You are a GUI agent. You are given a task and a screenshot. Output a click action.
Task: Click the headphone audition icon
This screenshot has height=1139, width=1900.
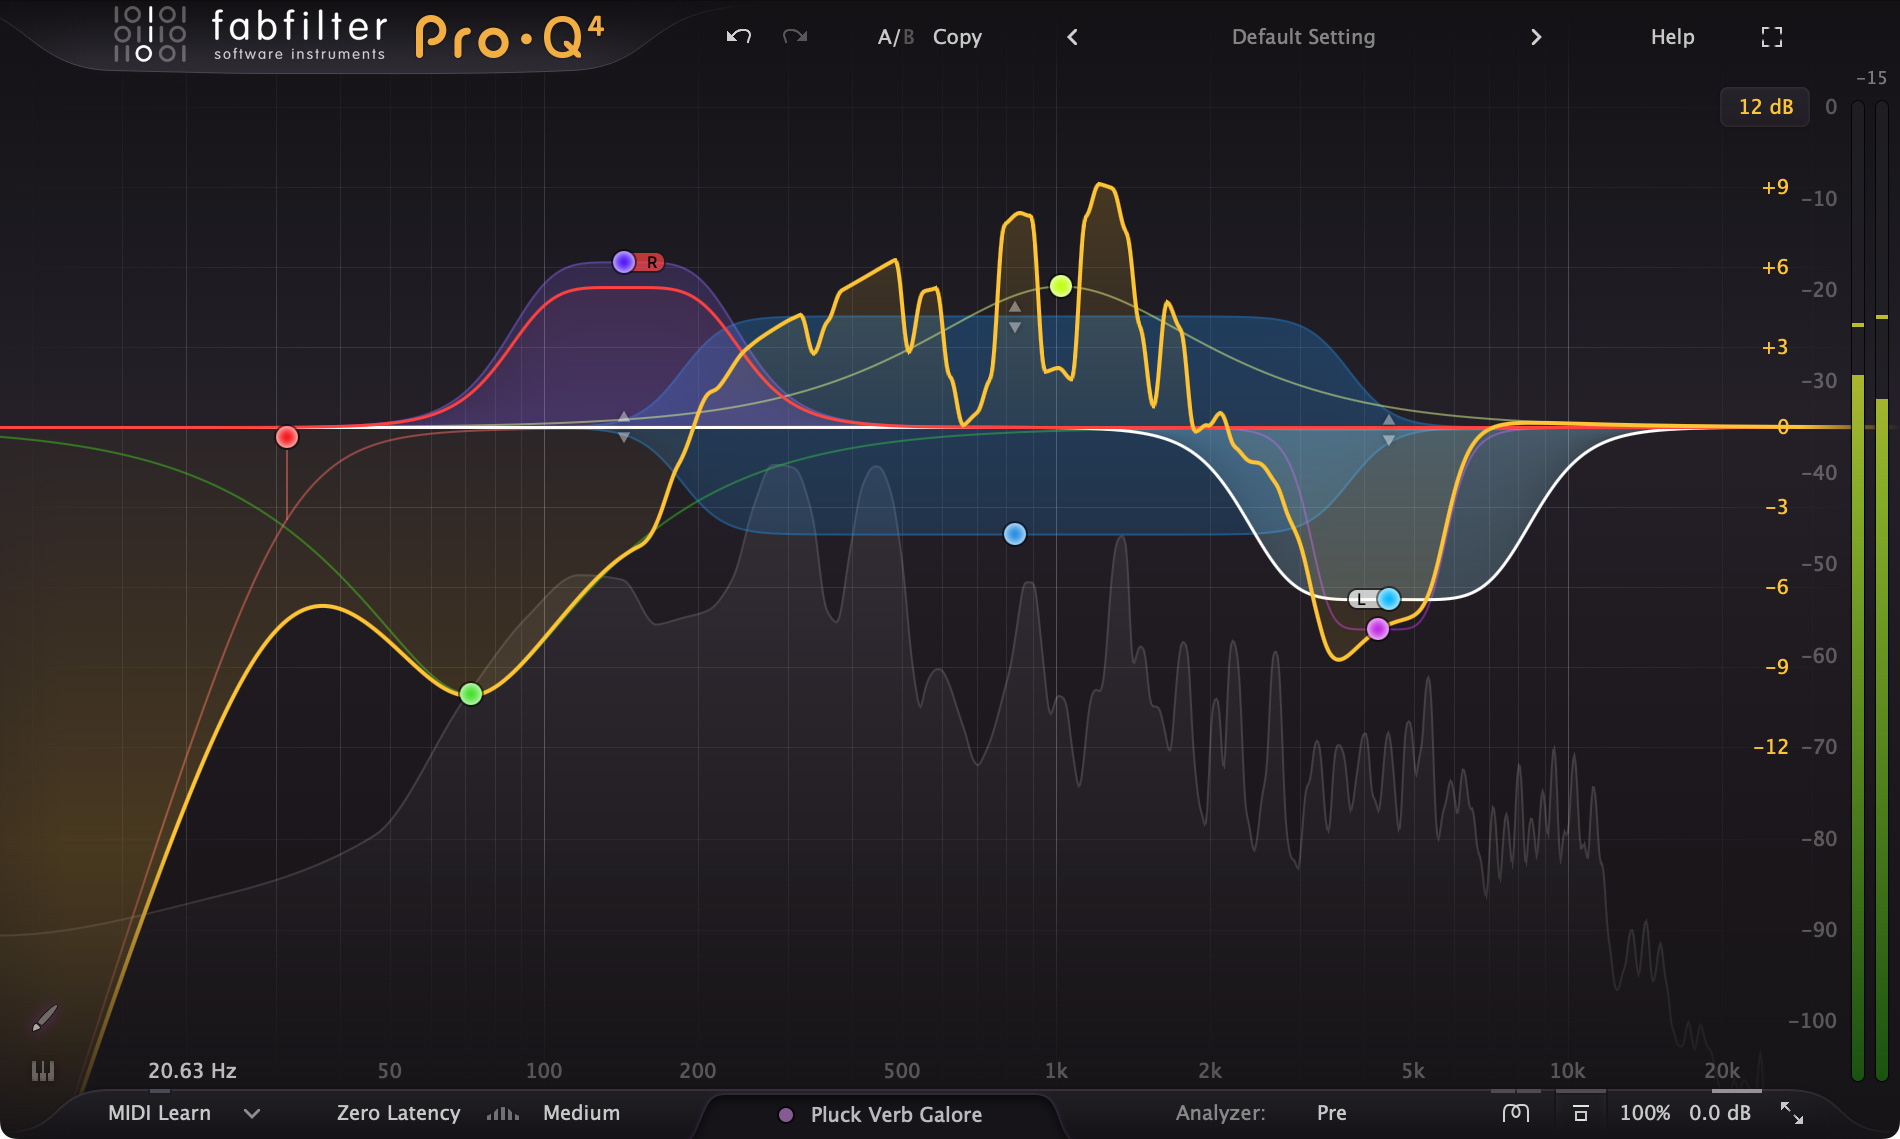point(1515,1112)
